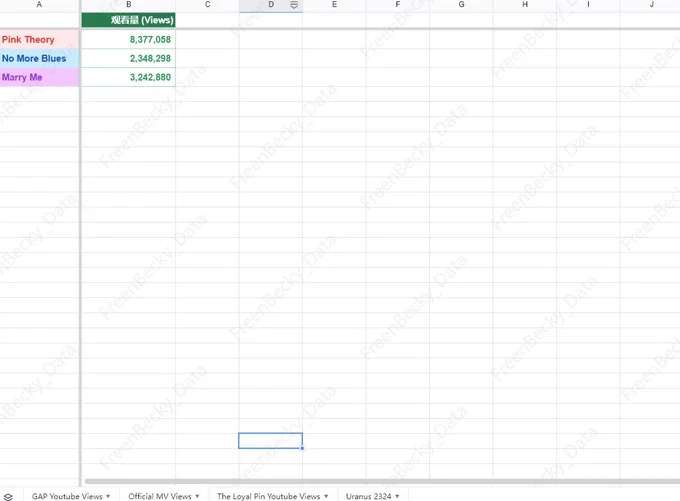The image size is (680, 501).
Task: Expand GAP Youtube Views tab dropdown arrow
Action: pyautogui.click(x=108, y=496)
